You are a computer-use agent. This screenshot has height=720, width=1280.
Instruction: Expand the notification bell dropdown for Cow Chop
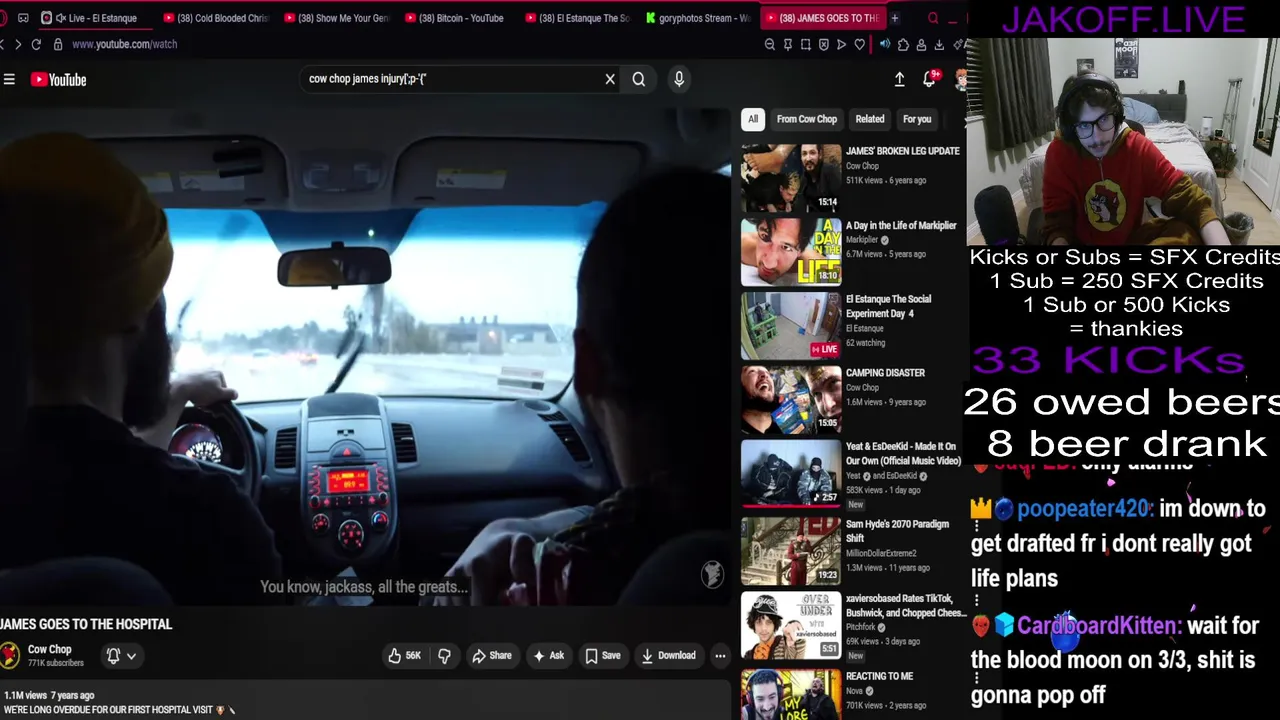(121, 656)
